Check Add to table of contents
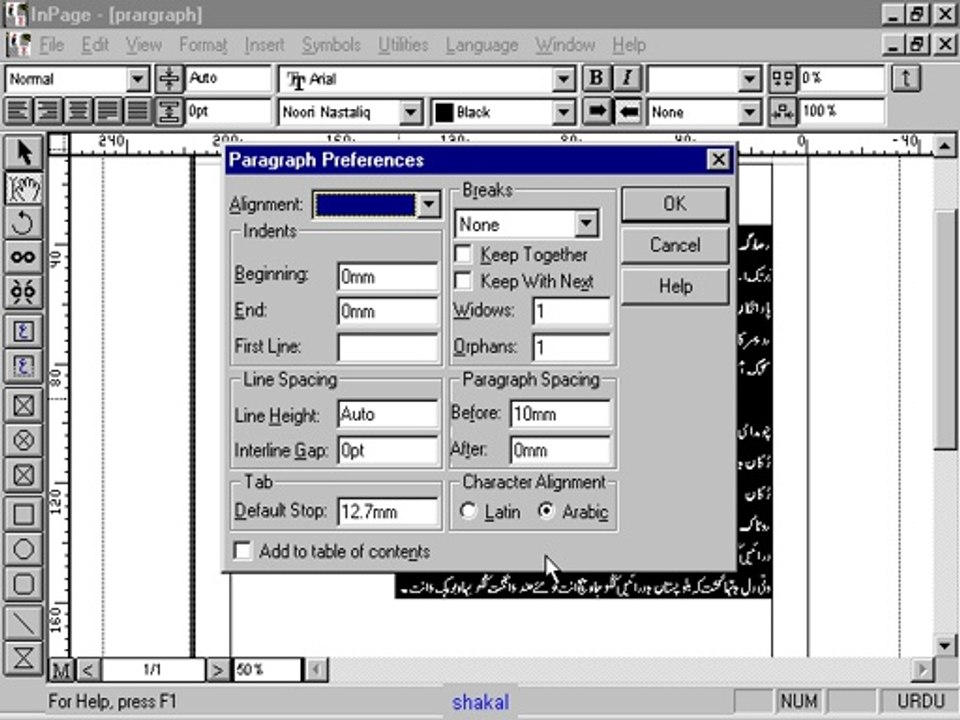This screenshot has width=960, height=720. click(x=242, y=550)
